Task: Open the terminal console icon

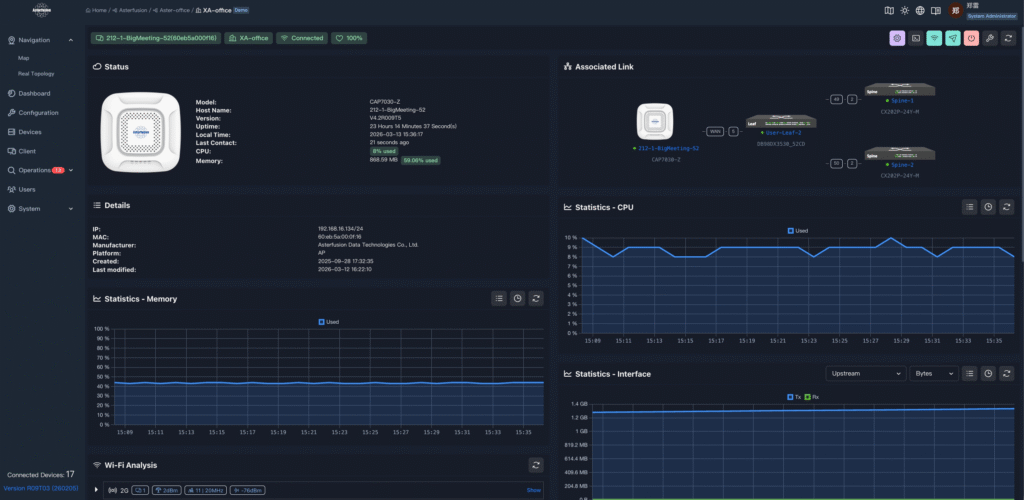Action: pos(916,38)
